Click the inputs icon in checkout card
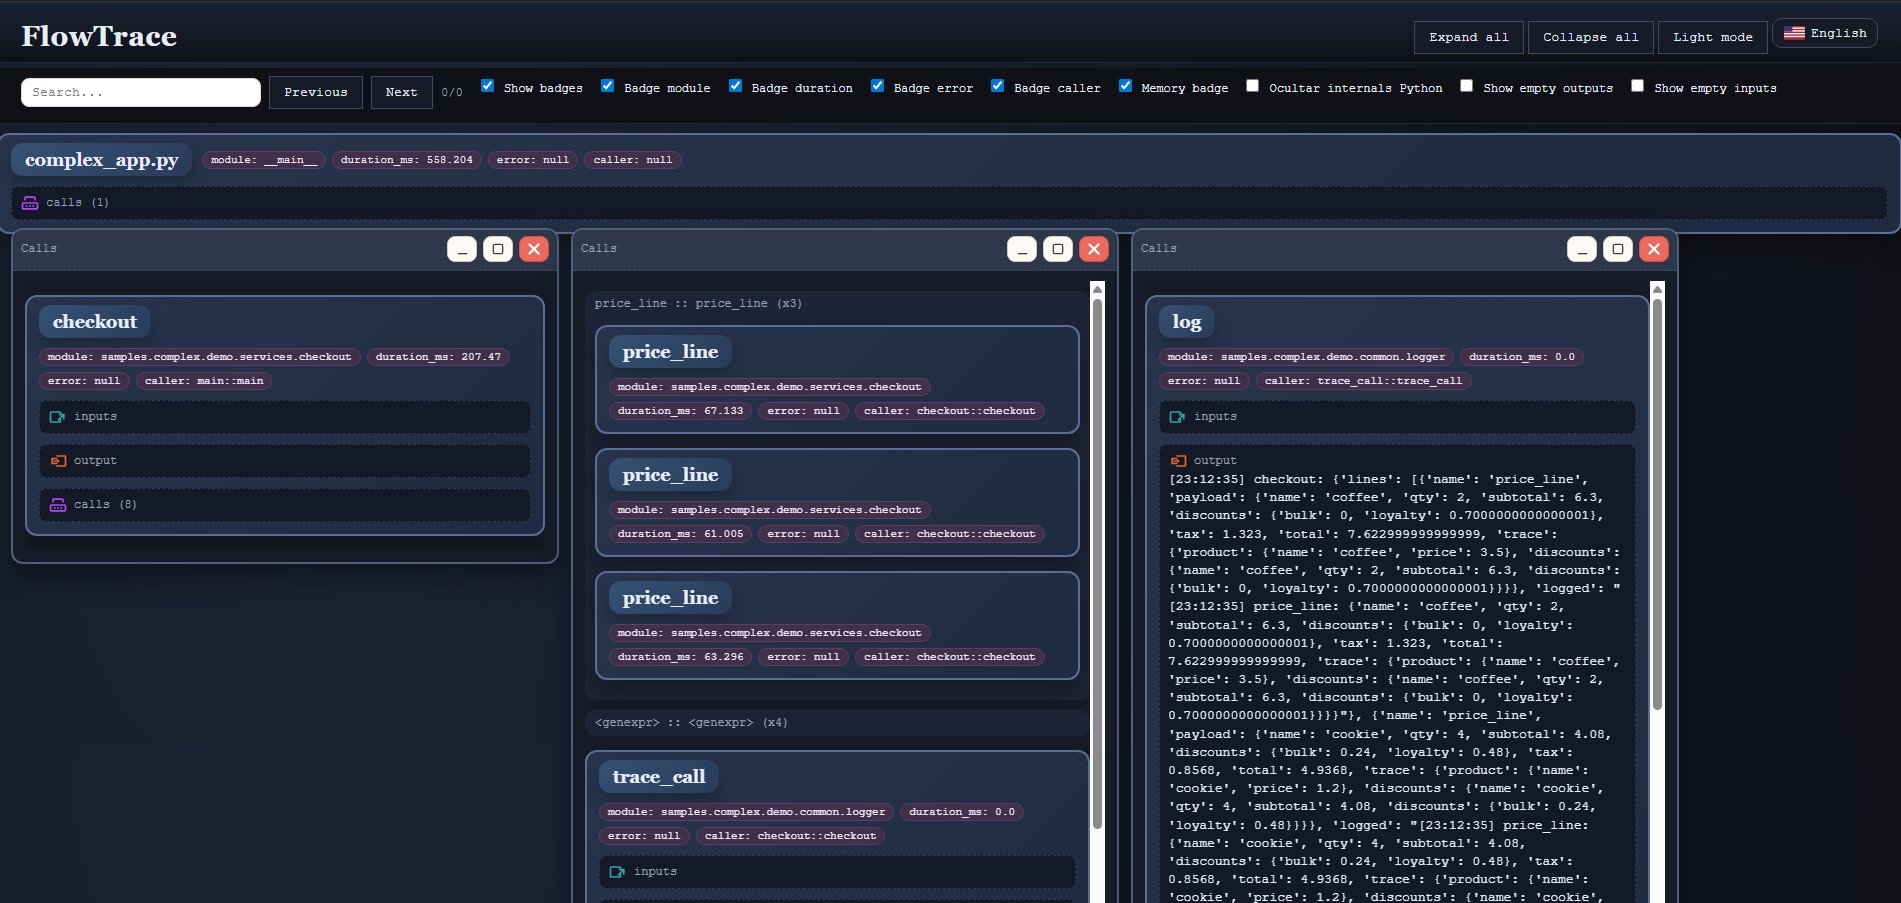This screenshot has height=903, width=1901. pos(58,417)
